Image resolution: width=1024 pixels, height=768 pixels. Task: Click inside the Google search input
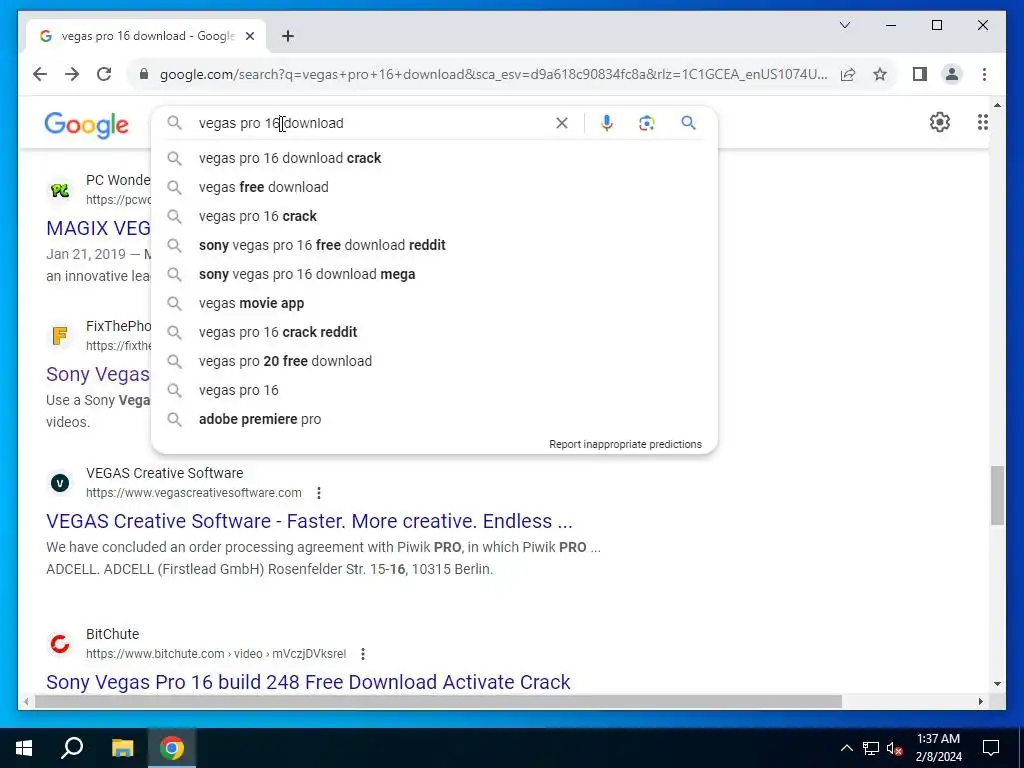point(372,123)
